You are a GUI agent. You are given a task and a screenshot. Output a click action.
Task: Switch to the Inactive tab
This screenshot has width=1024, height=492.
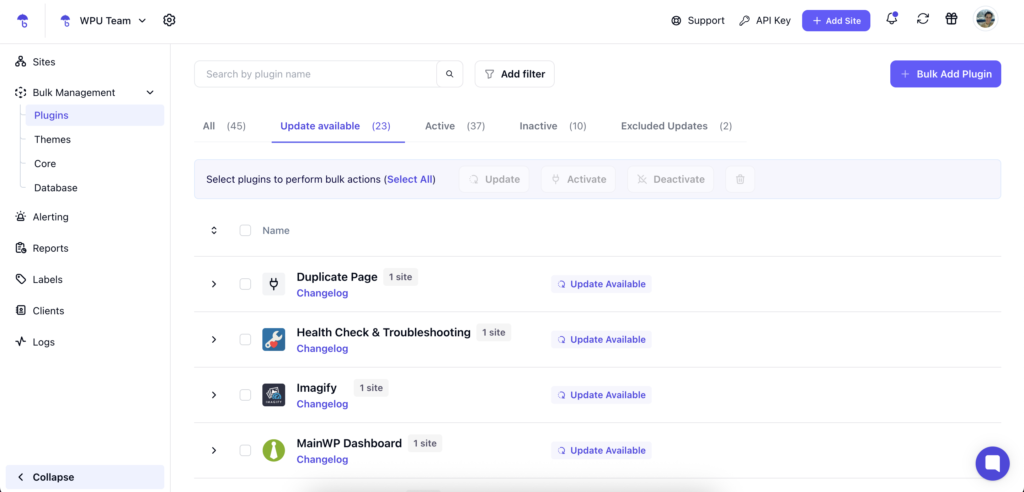pos(552,126)
